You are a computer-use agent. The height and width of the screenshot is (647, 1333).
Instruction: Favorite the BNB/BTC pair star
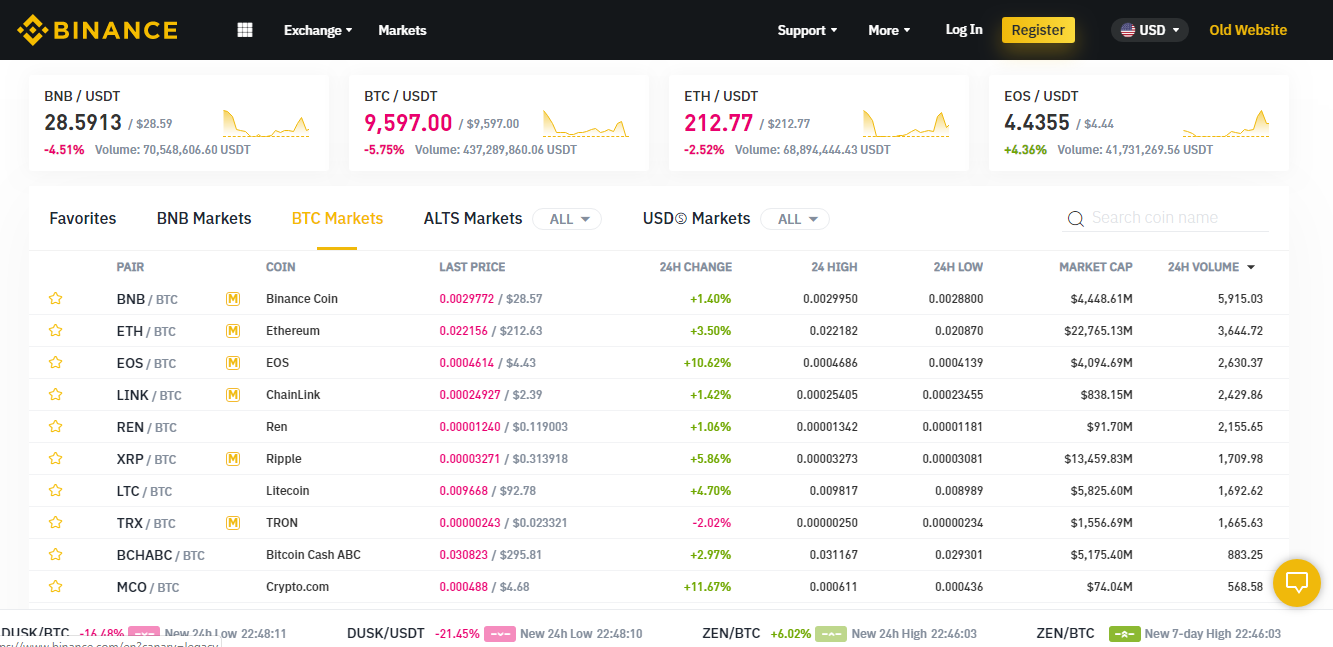click(56, 298)
